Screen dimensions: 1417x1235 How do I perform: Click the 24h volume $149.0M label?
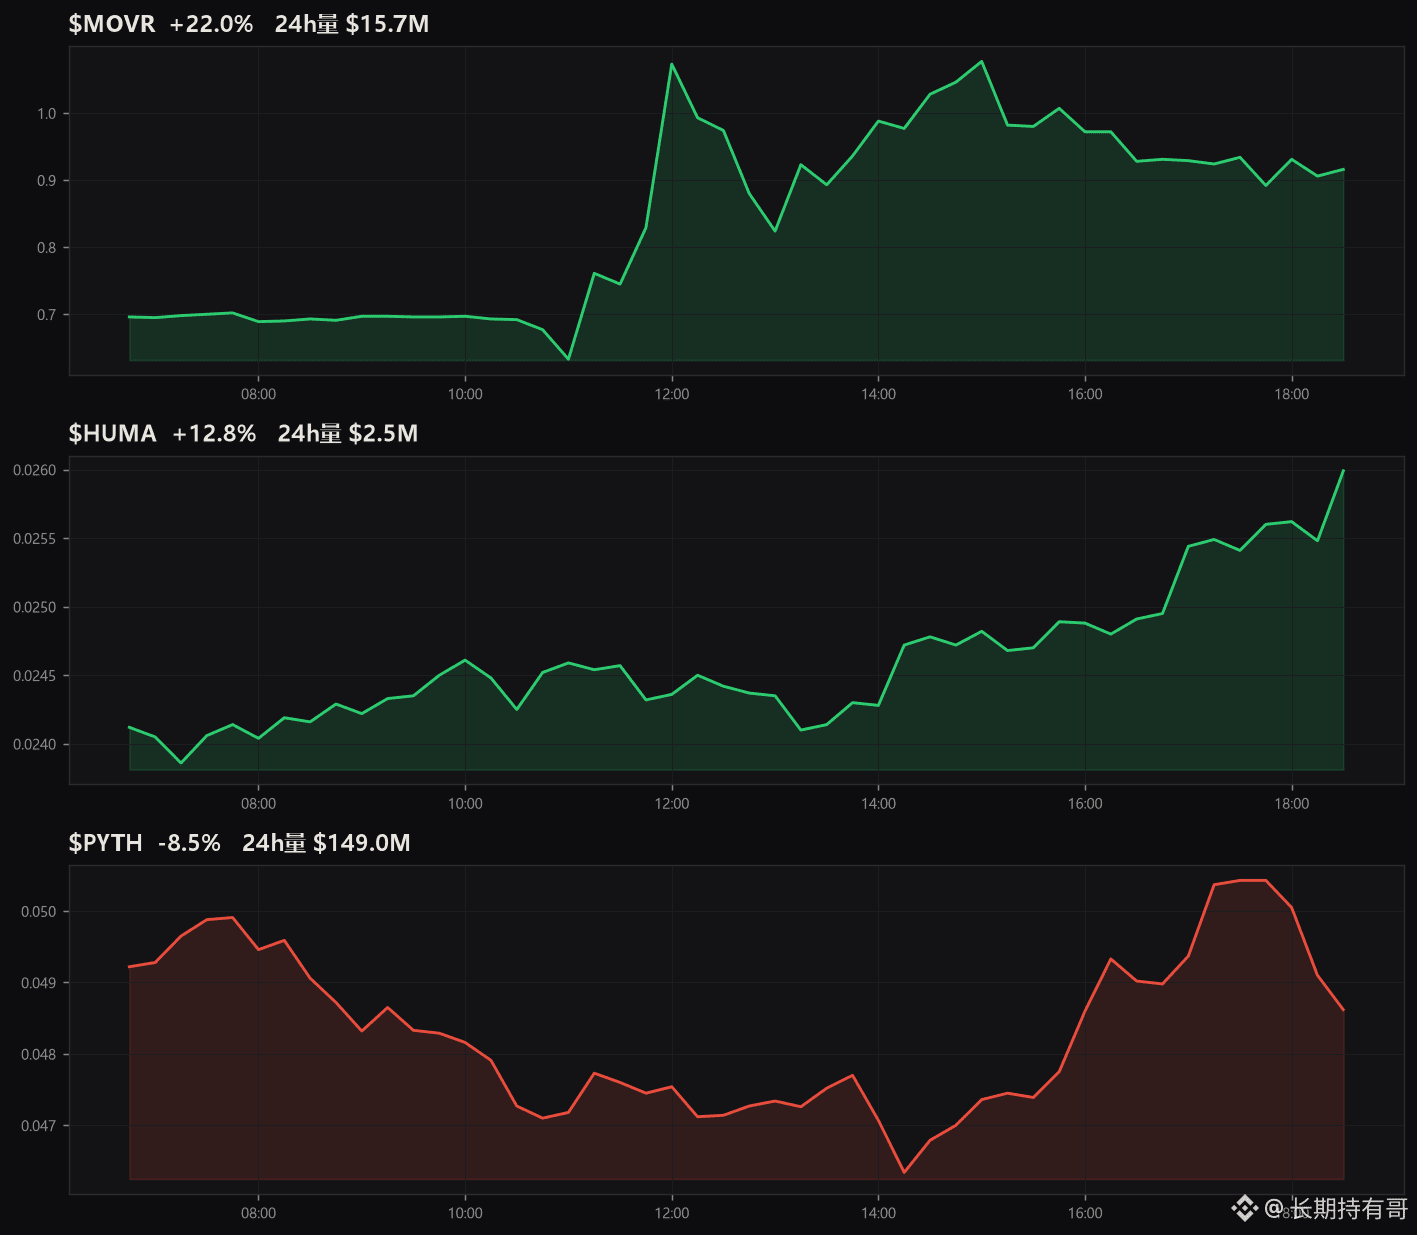click(326, 843)
